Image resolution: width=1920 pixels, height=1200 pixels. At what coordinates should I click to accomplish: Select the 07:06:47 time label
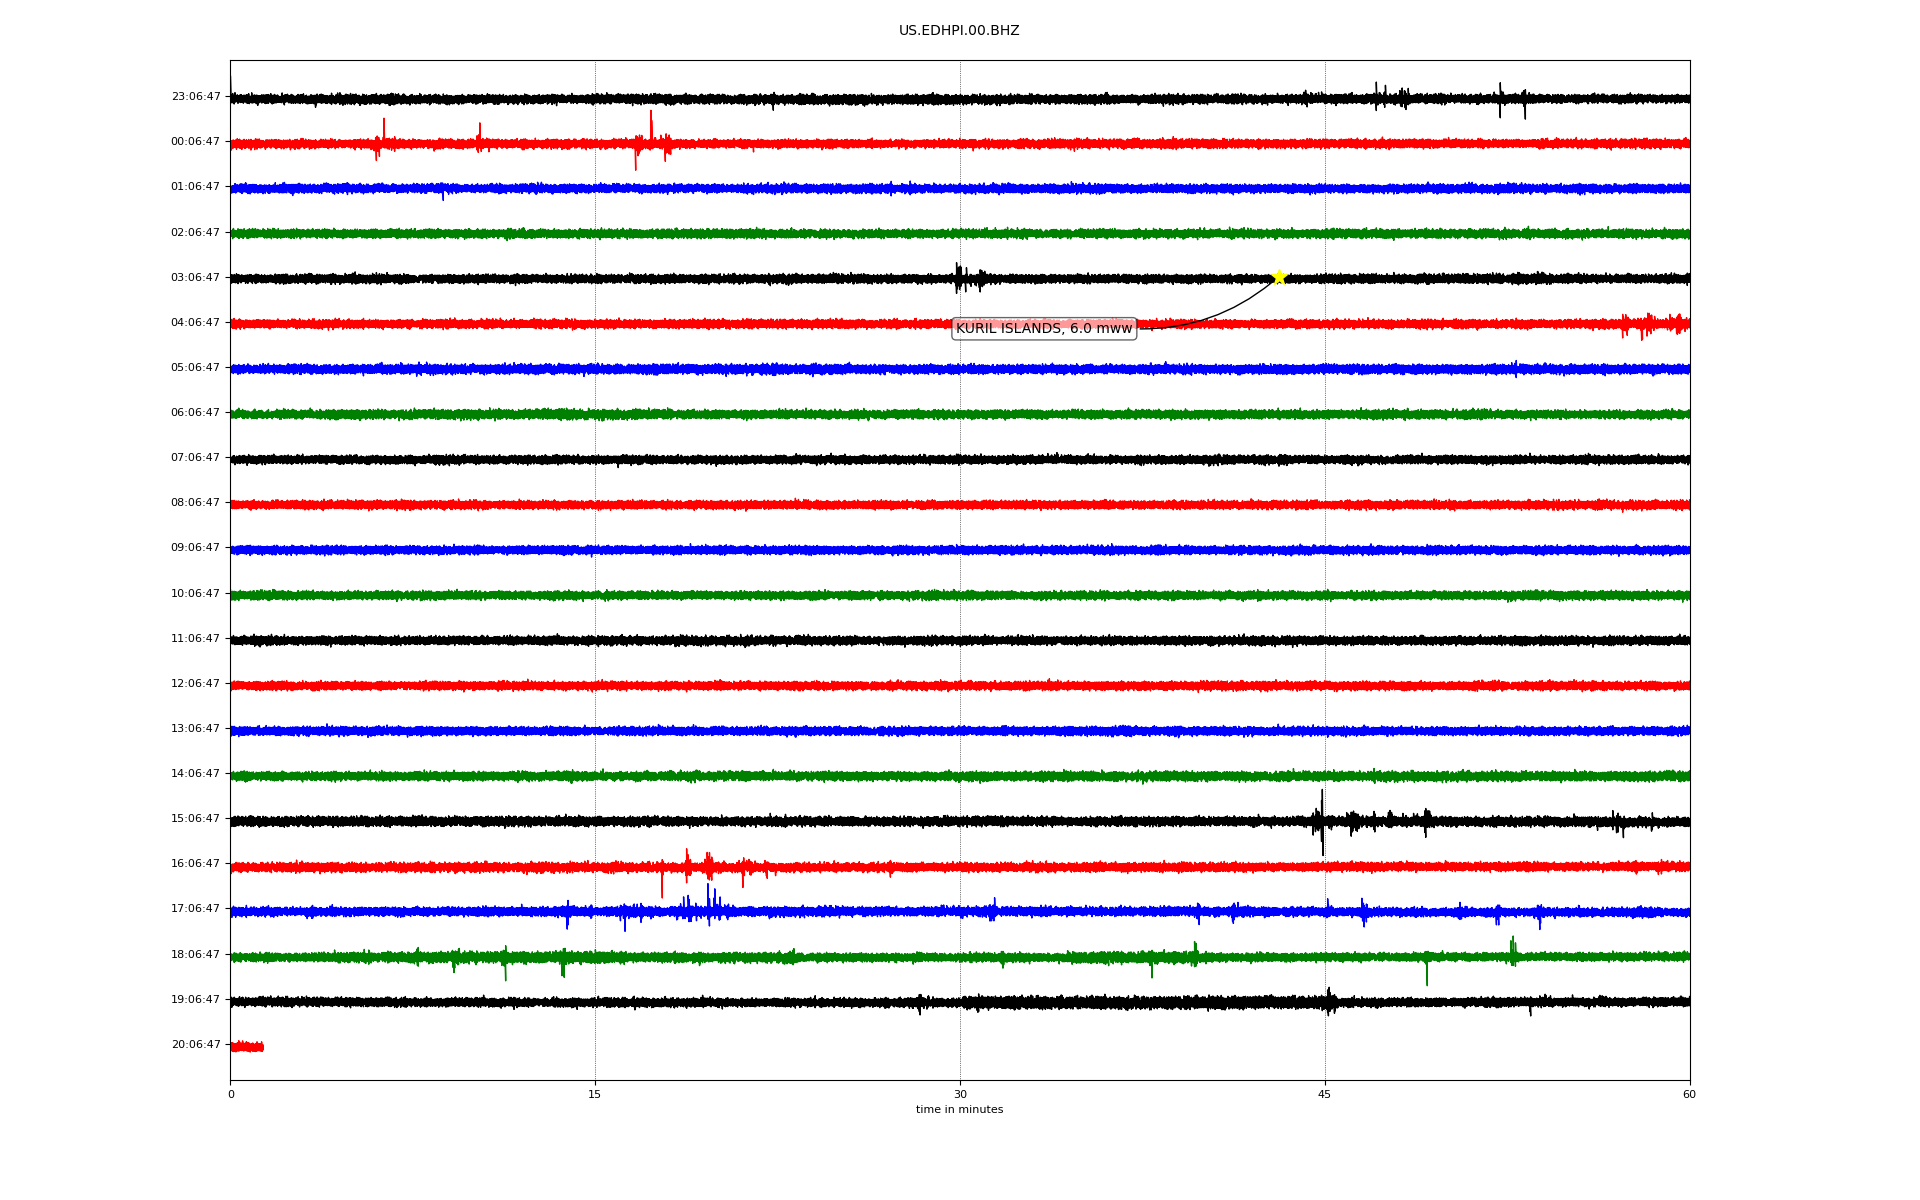196,458
